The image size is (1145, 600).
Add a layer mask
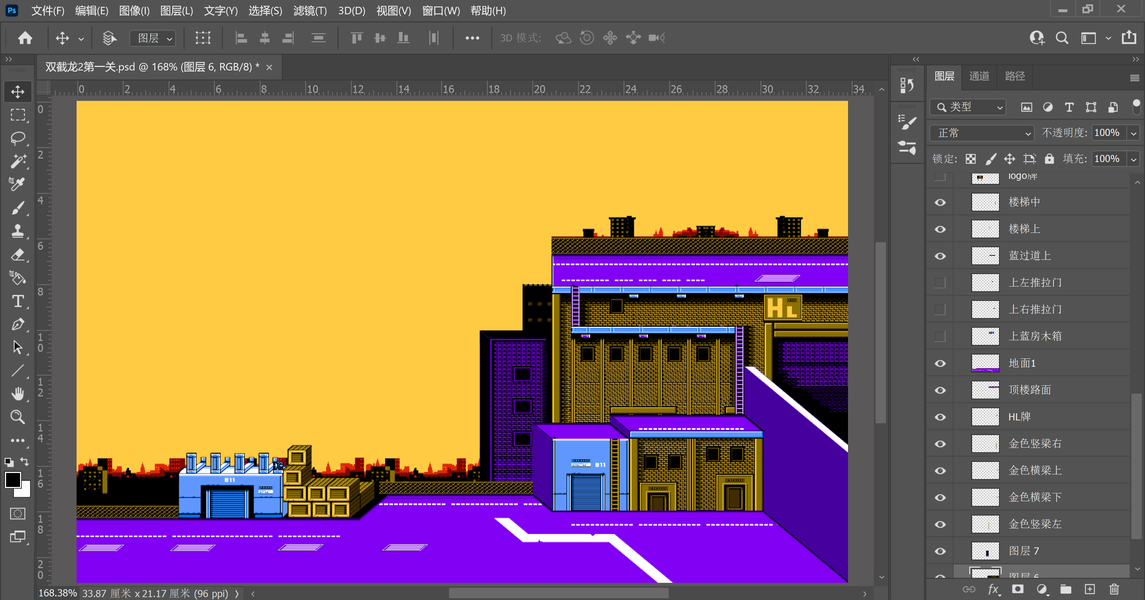pos(1017,589)
